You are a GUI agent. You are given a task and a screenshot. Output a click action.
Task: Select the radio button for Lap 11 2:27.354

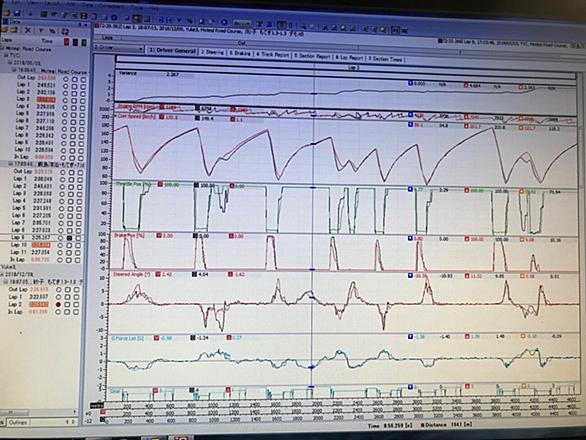tap(60, 253)
